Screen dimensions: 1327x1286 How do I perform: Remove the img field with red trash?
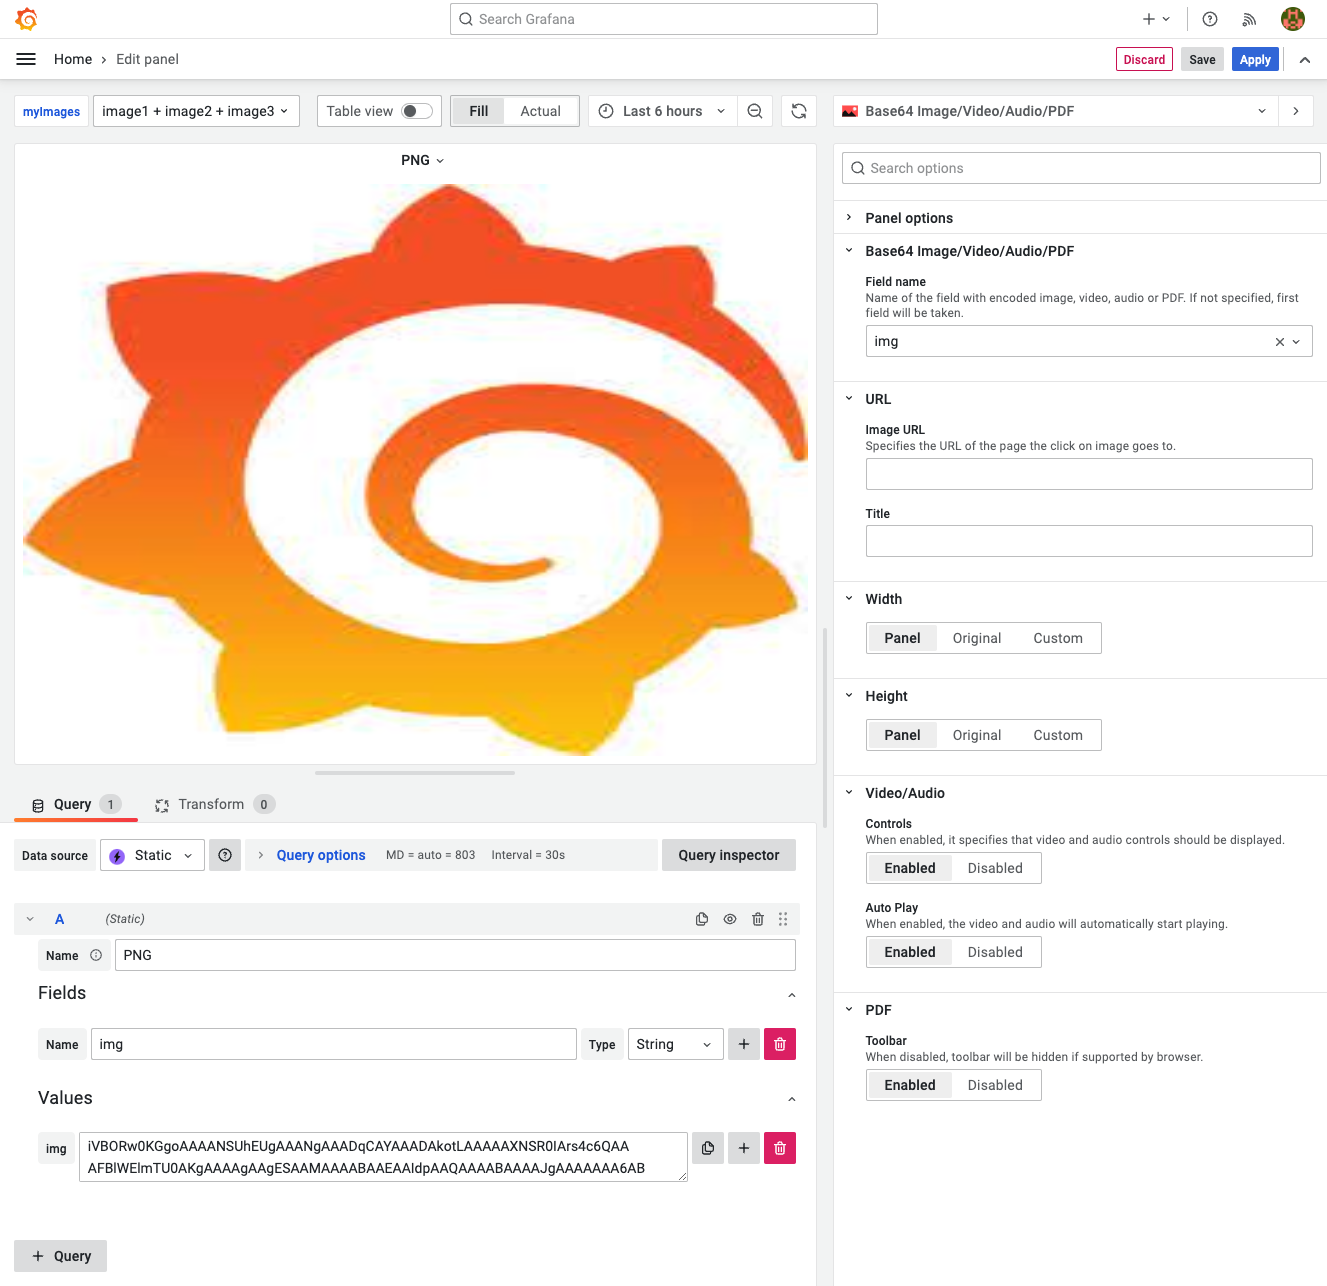coord(780,1044)
